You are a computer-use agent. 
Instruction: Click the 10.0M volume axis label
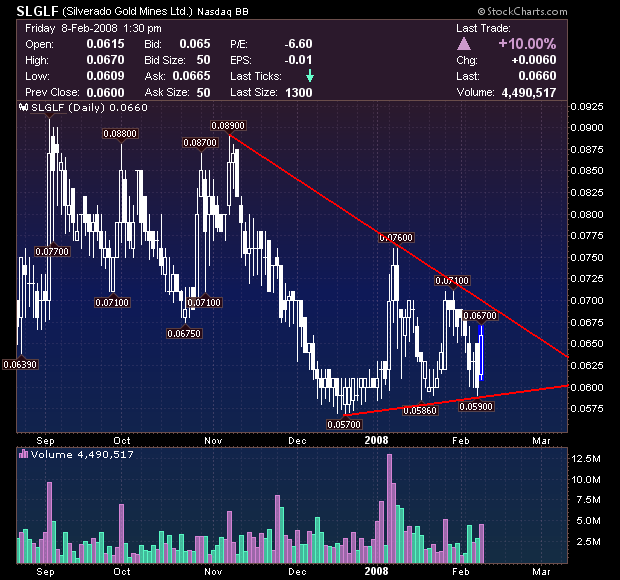coord(586,480)
